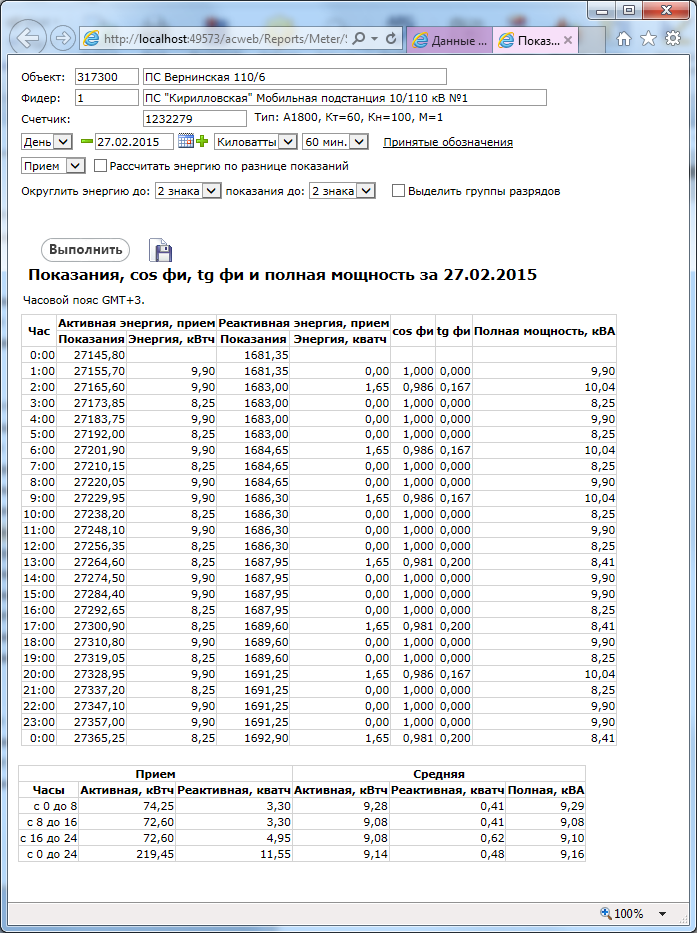Close the 'Показ...' tab
Screen dimensions: 697x933
point(568,40)
